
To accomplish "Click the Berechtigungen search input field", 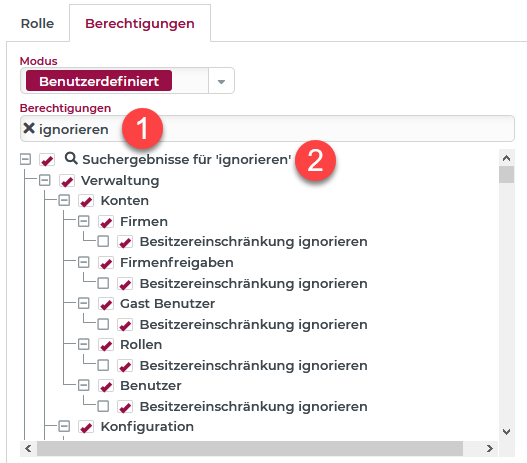I will tap(267, 129).
